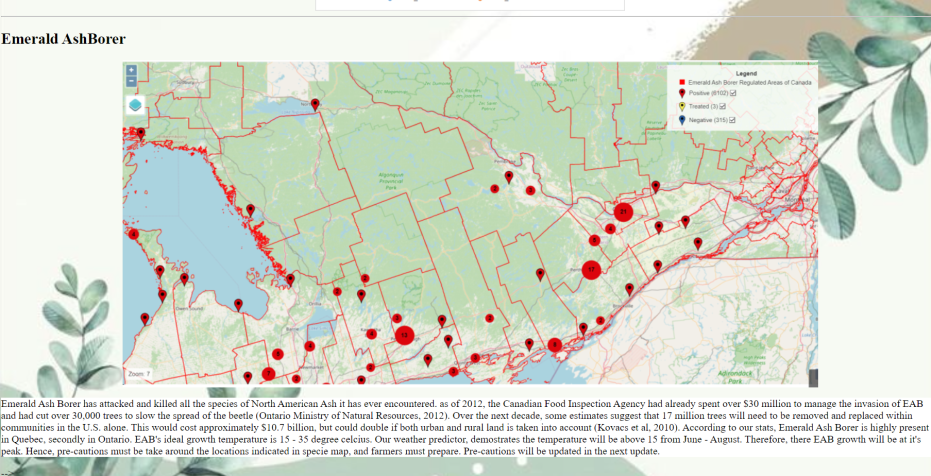Viewport: 931px width, 476px height.
Task: Click the Legend title
Action: click(x=746, y=74)
